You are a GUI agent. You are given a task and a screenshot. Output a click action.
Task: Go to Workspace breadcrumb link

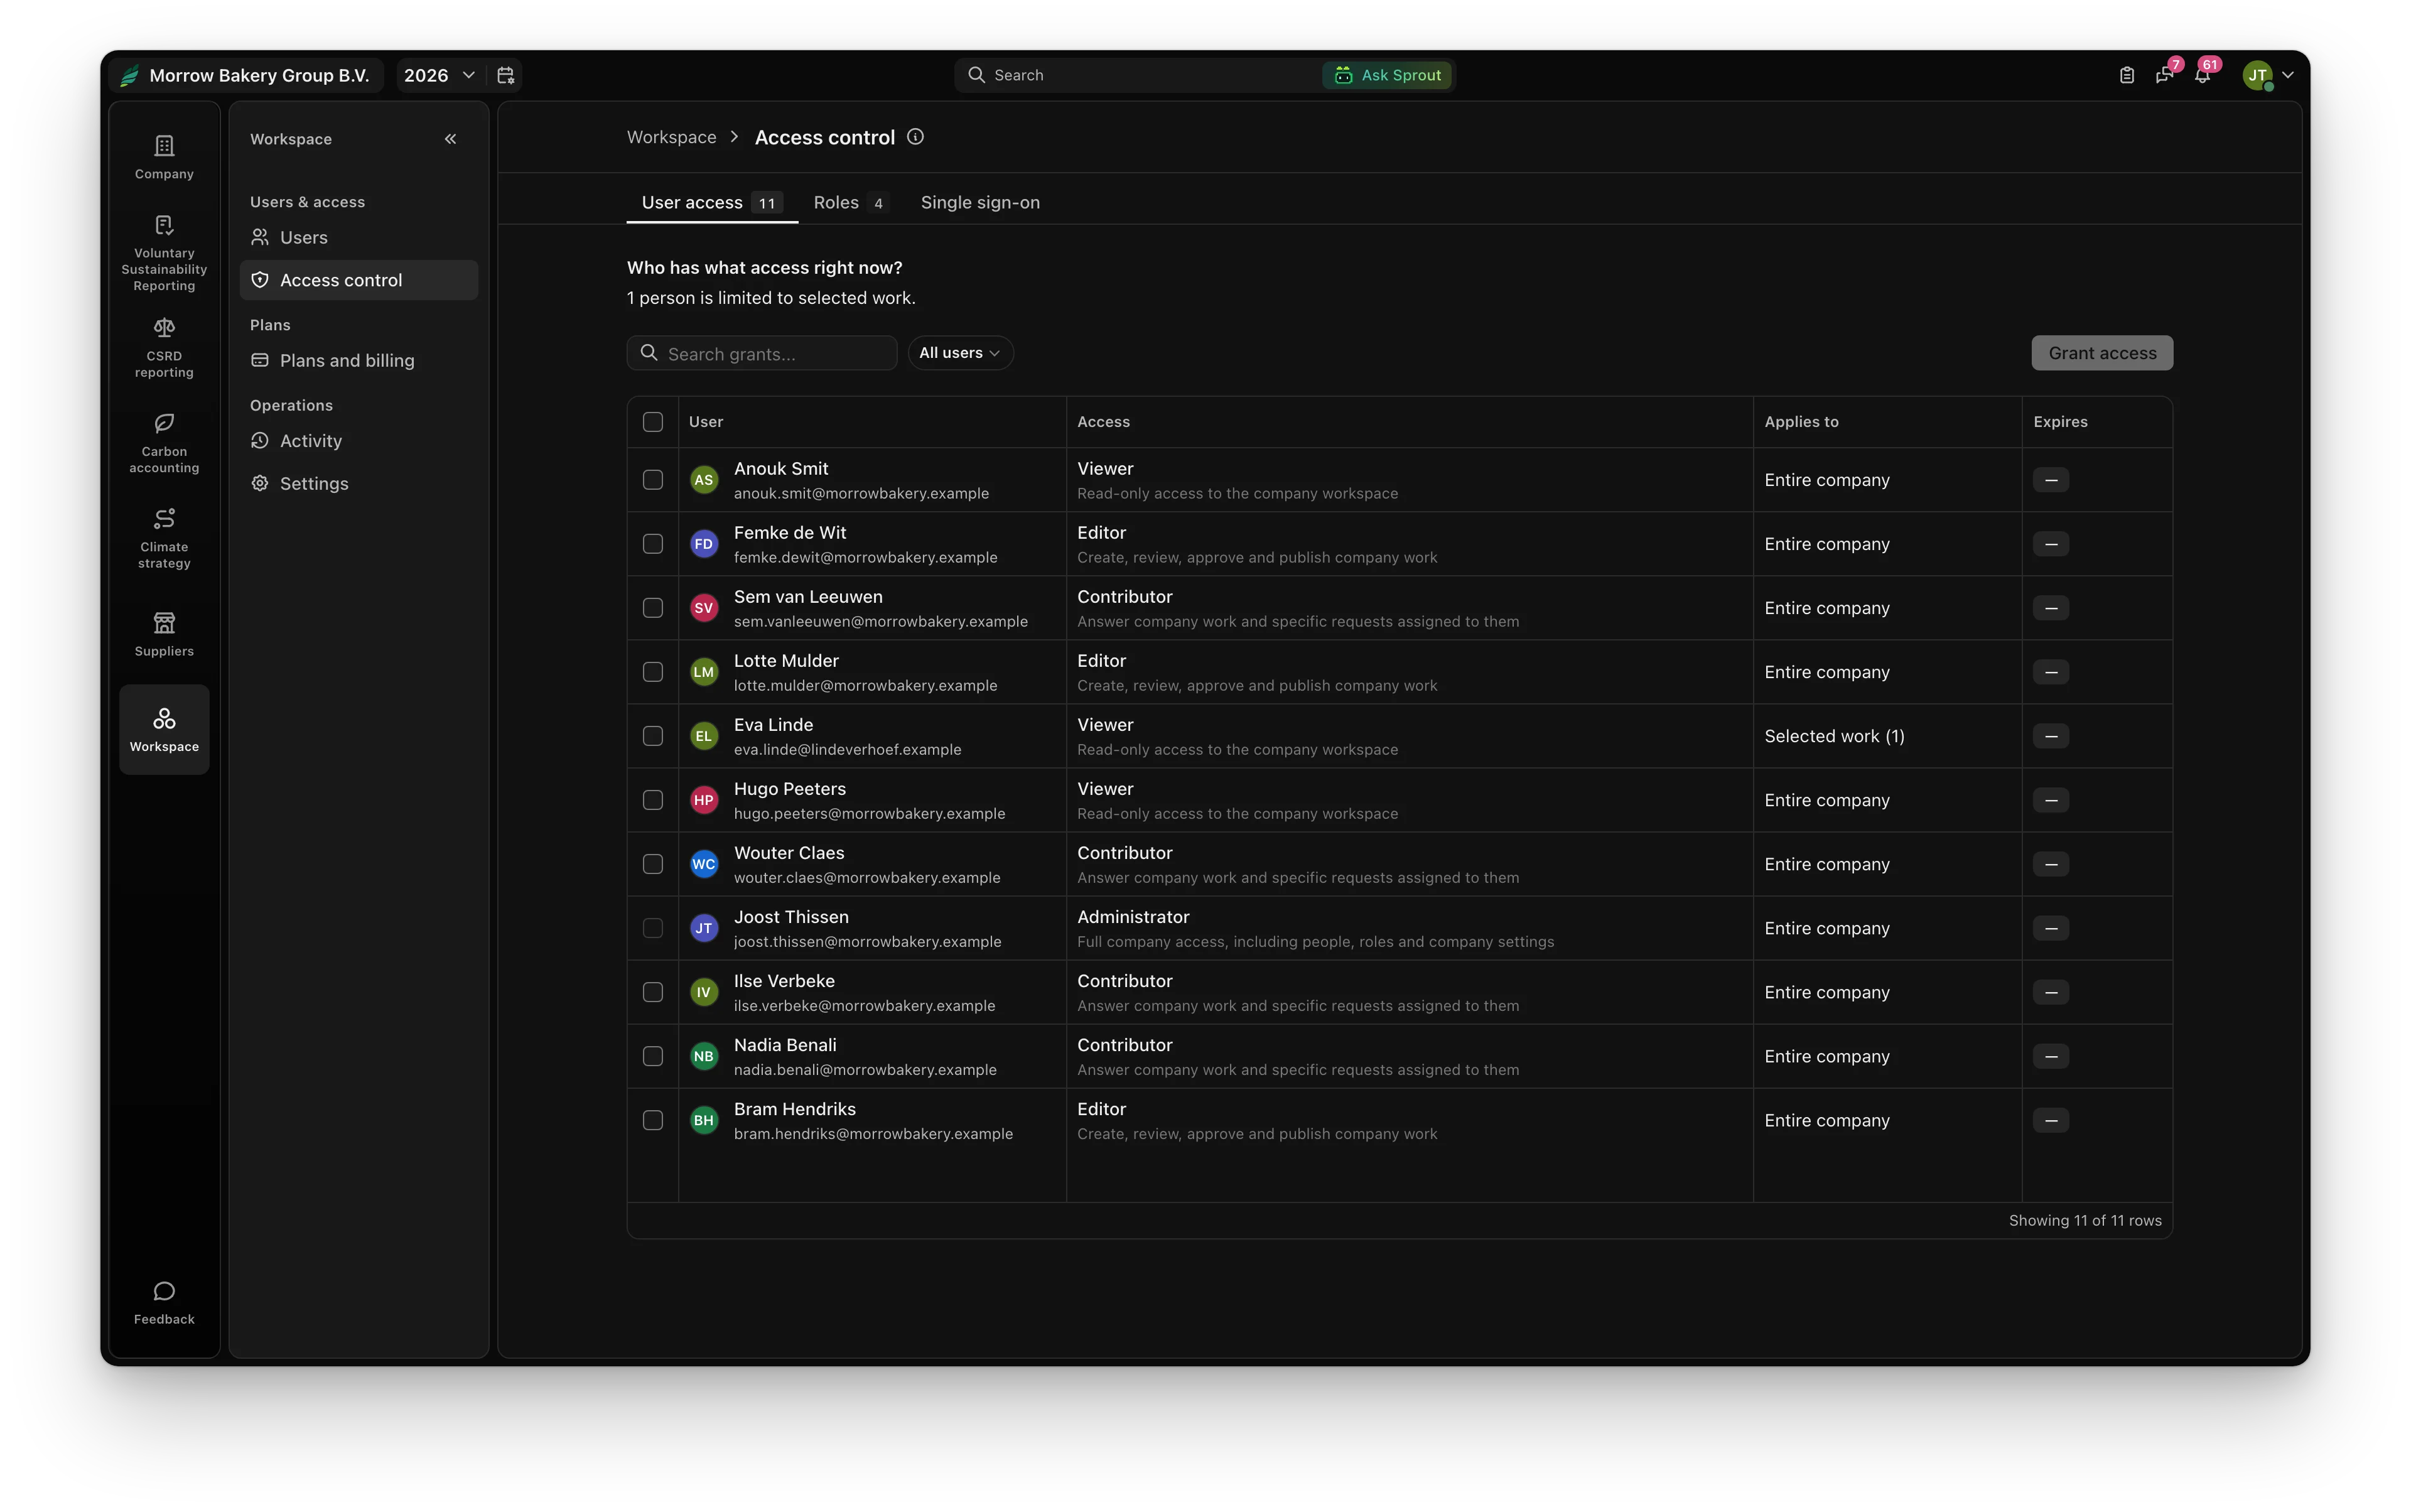click(671, 137)
